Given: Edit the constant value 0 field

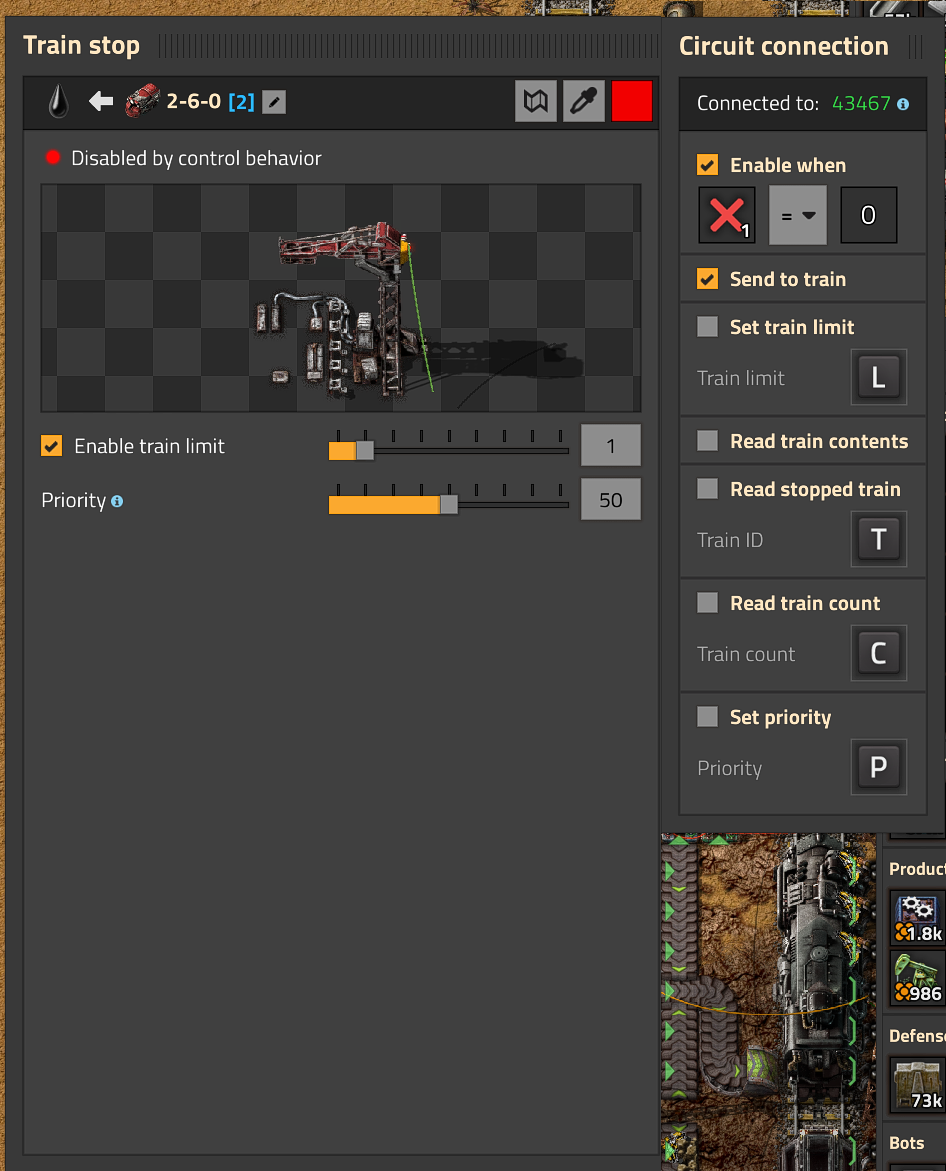Looking at the screenshot, I should 868,215.
